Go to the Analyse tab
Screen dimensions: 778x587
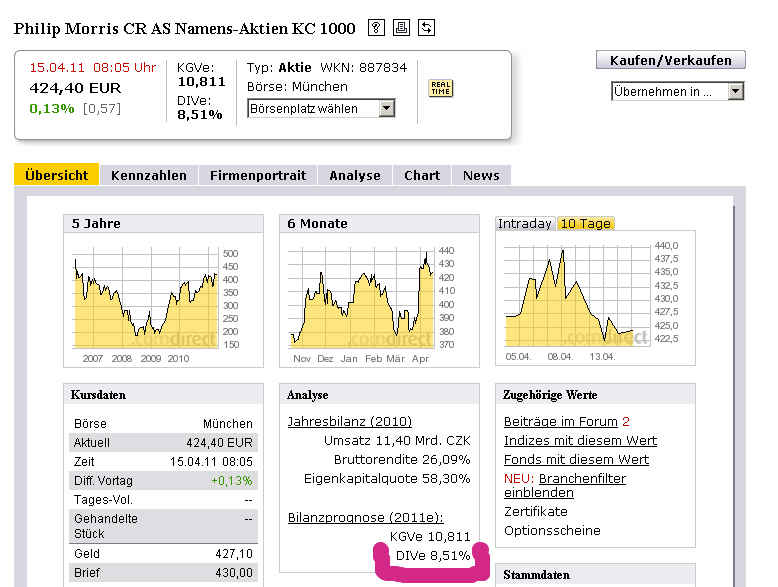[x=355, y=176]
